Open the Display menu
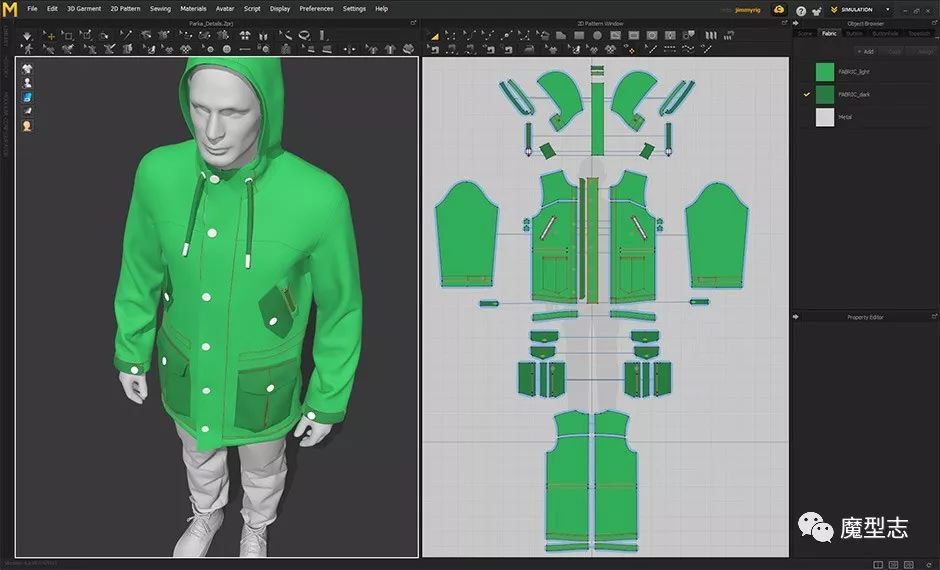The width and height of the screenshot is (940, 570). click(x=280, y=9)
